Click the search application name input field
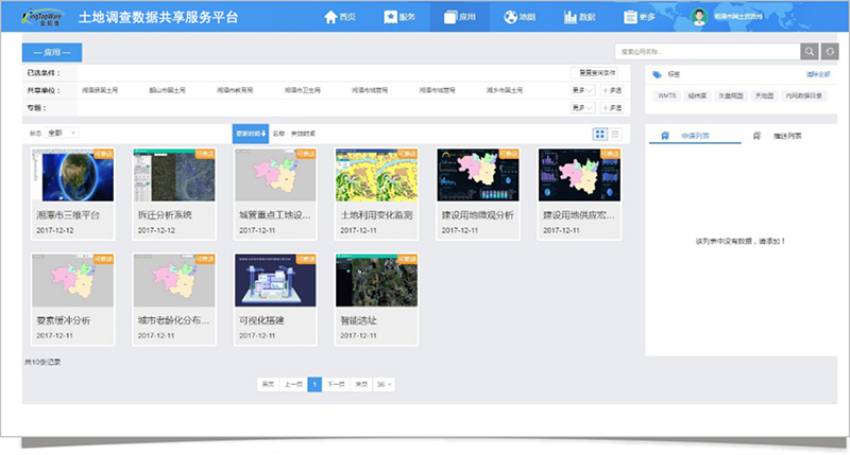Image resolution: width=850 pixels, height=455 pixels. [707, 52]
